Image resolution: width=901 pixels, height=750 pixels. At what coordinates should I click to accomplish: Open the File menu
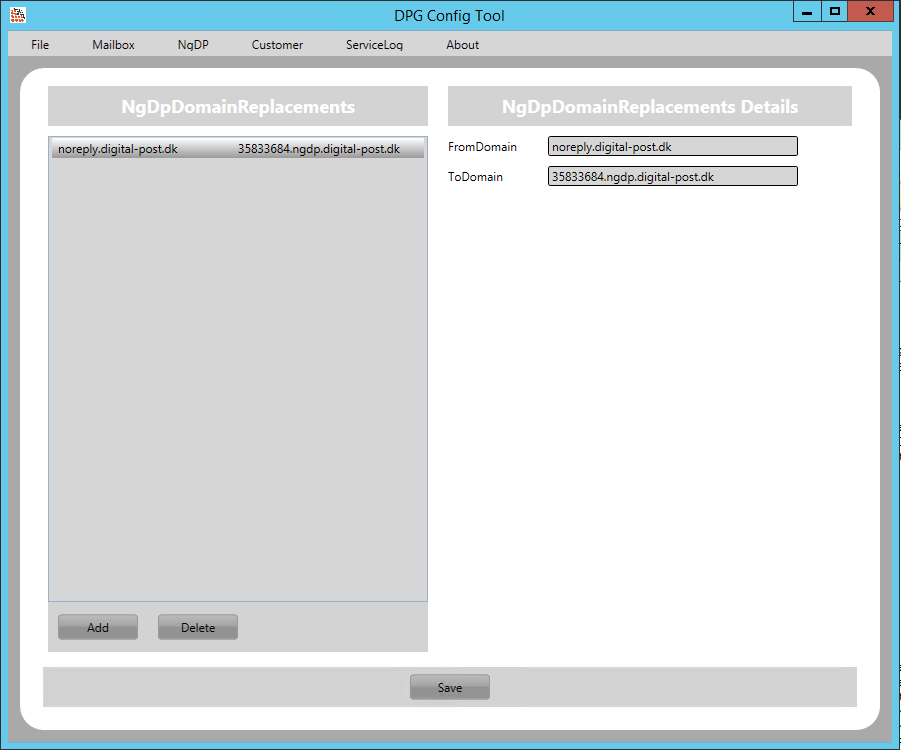40,45
